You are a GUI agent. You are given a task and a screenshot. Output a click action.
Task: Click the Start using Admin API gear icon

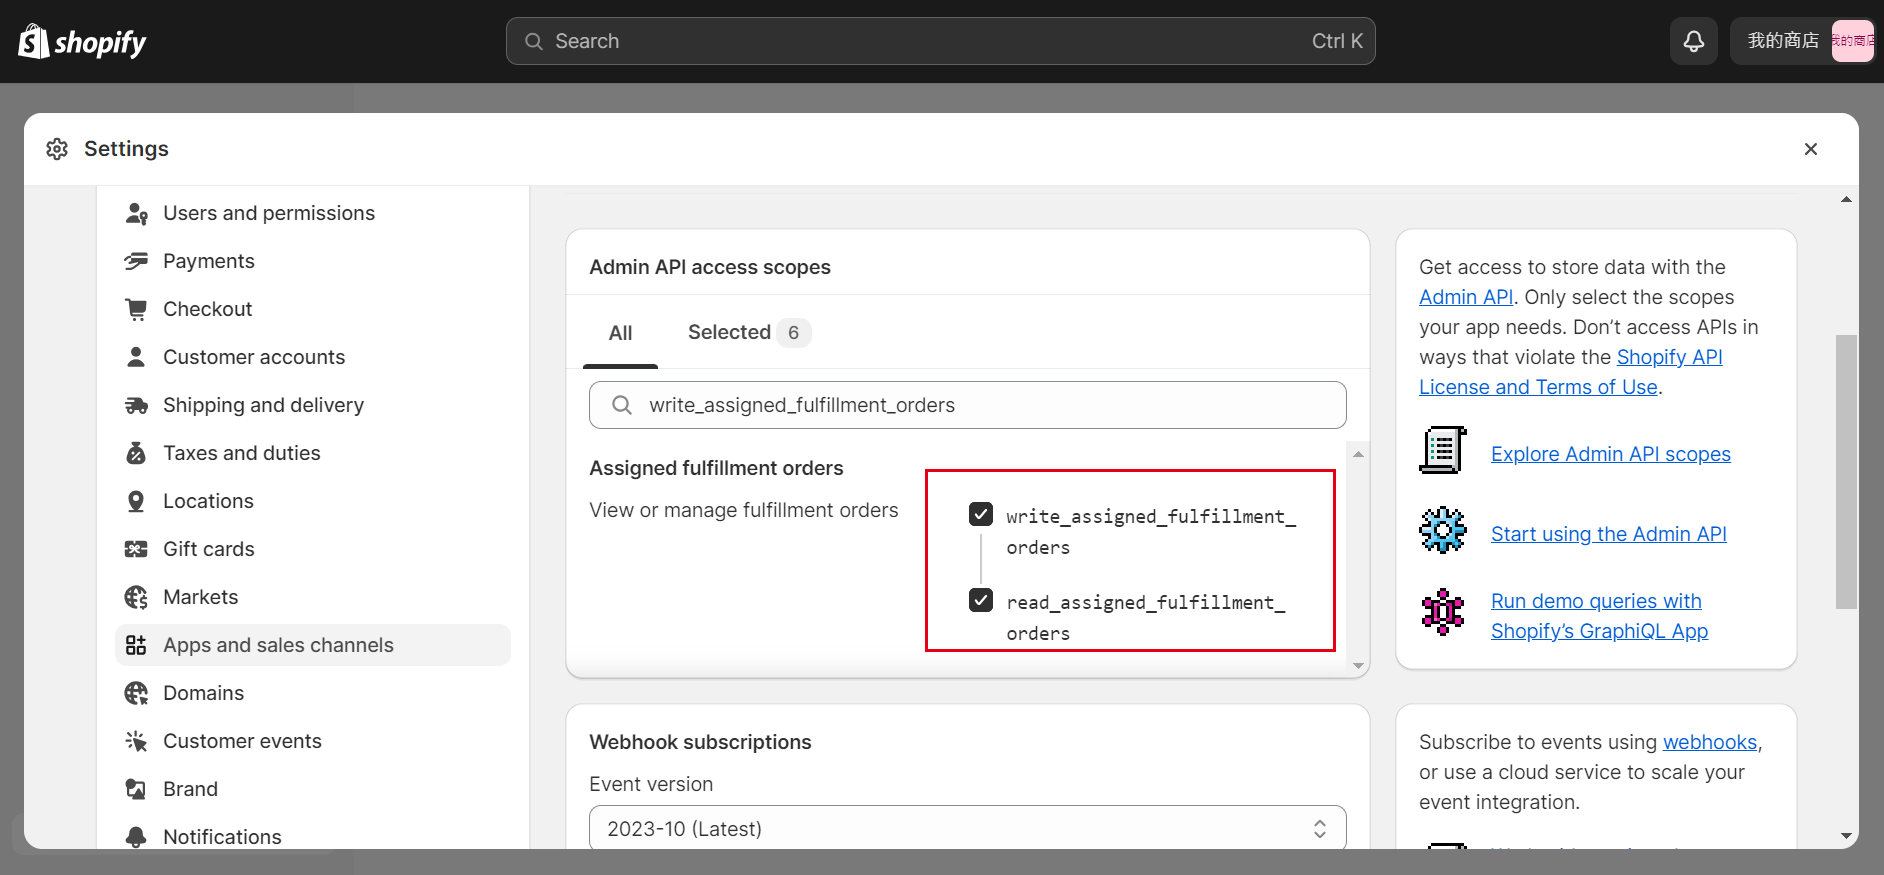1443,530
